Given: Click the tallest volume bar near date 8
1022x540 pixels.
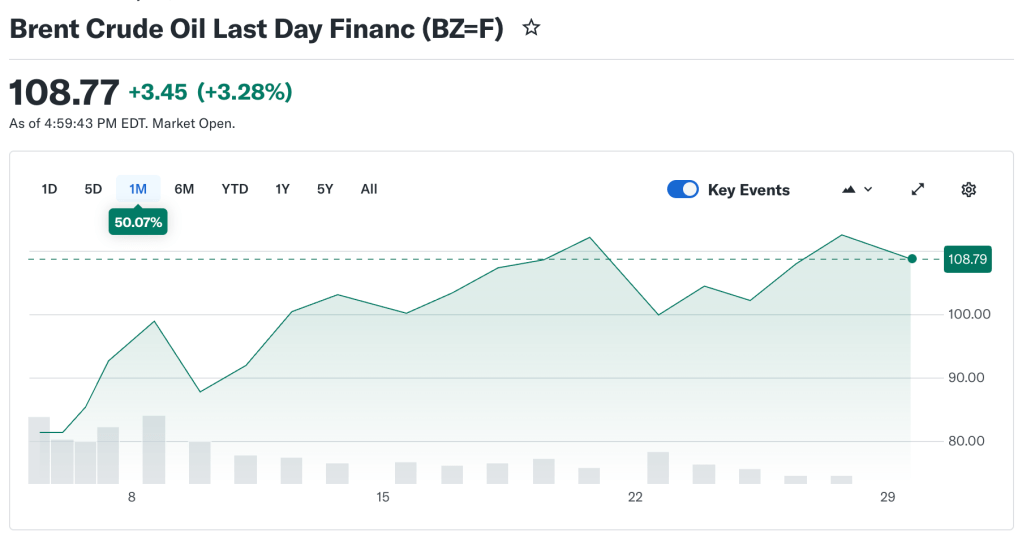Looking at the screenshot, I should 154,449.
